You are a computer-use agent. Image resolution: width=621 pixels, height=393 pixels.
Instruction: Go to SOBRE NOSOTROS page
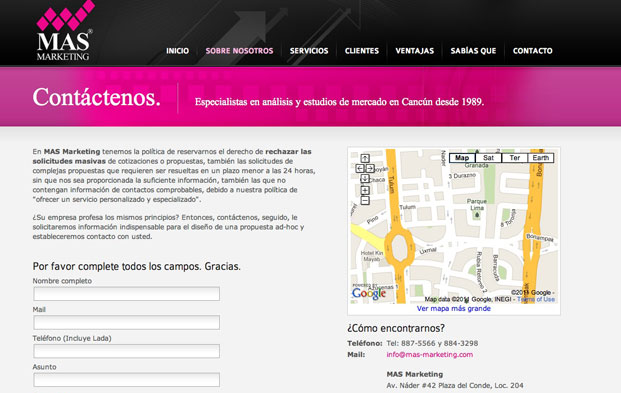[x=239, y=51]
